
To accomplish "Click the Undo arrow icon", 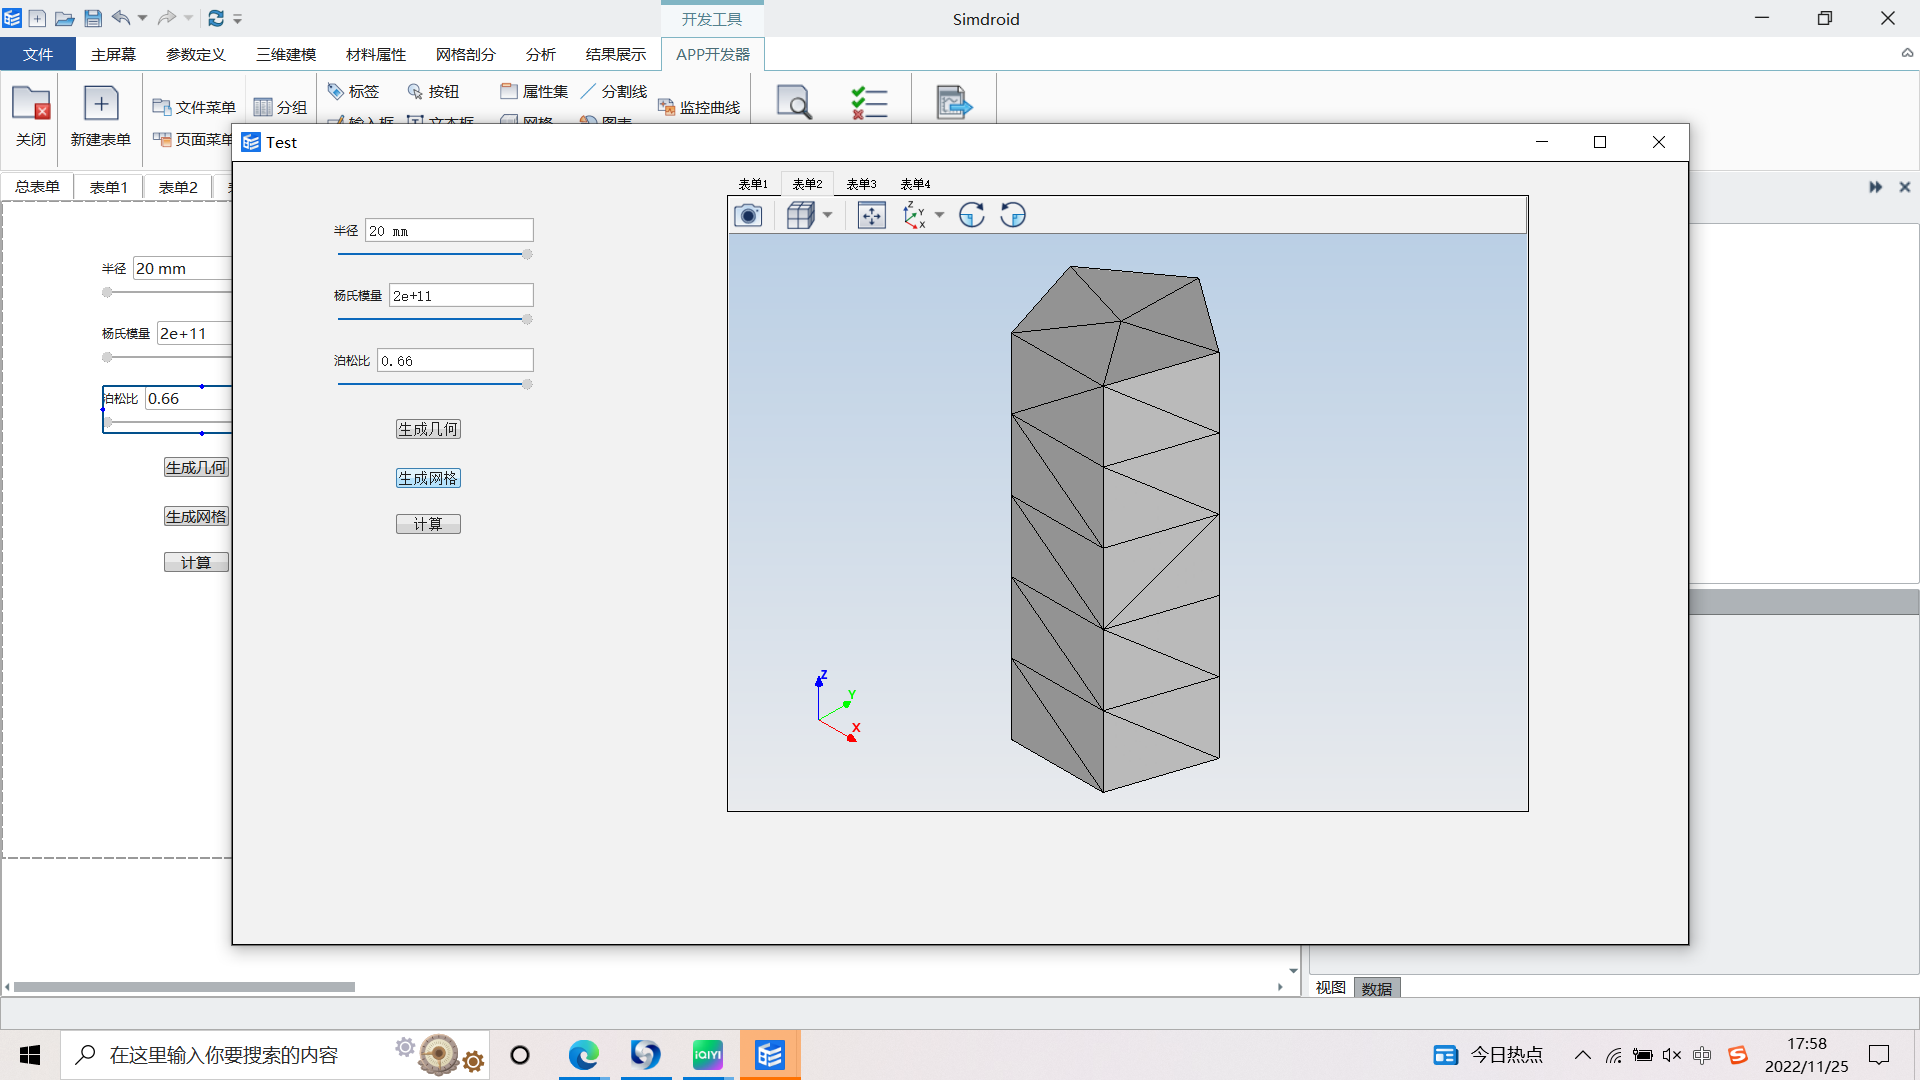I will pyautogui.click(x=121, y=18).
